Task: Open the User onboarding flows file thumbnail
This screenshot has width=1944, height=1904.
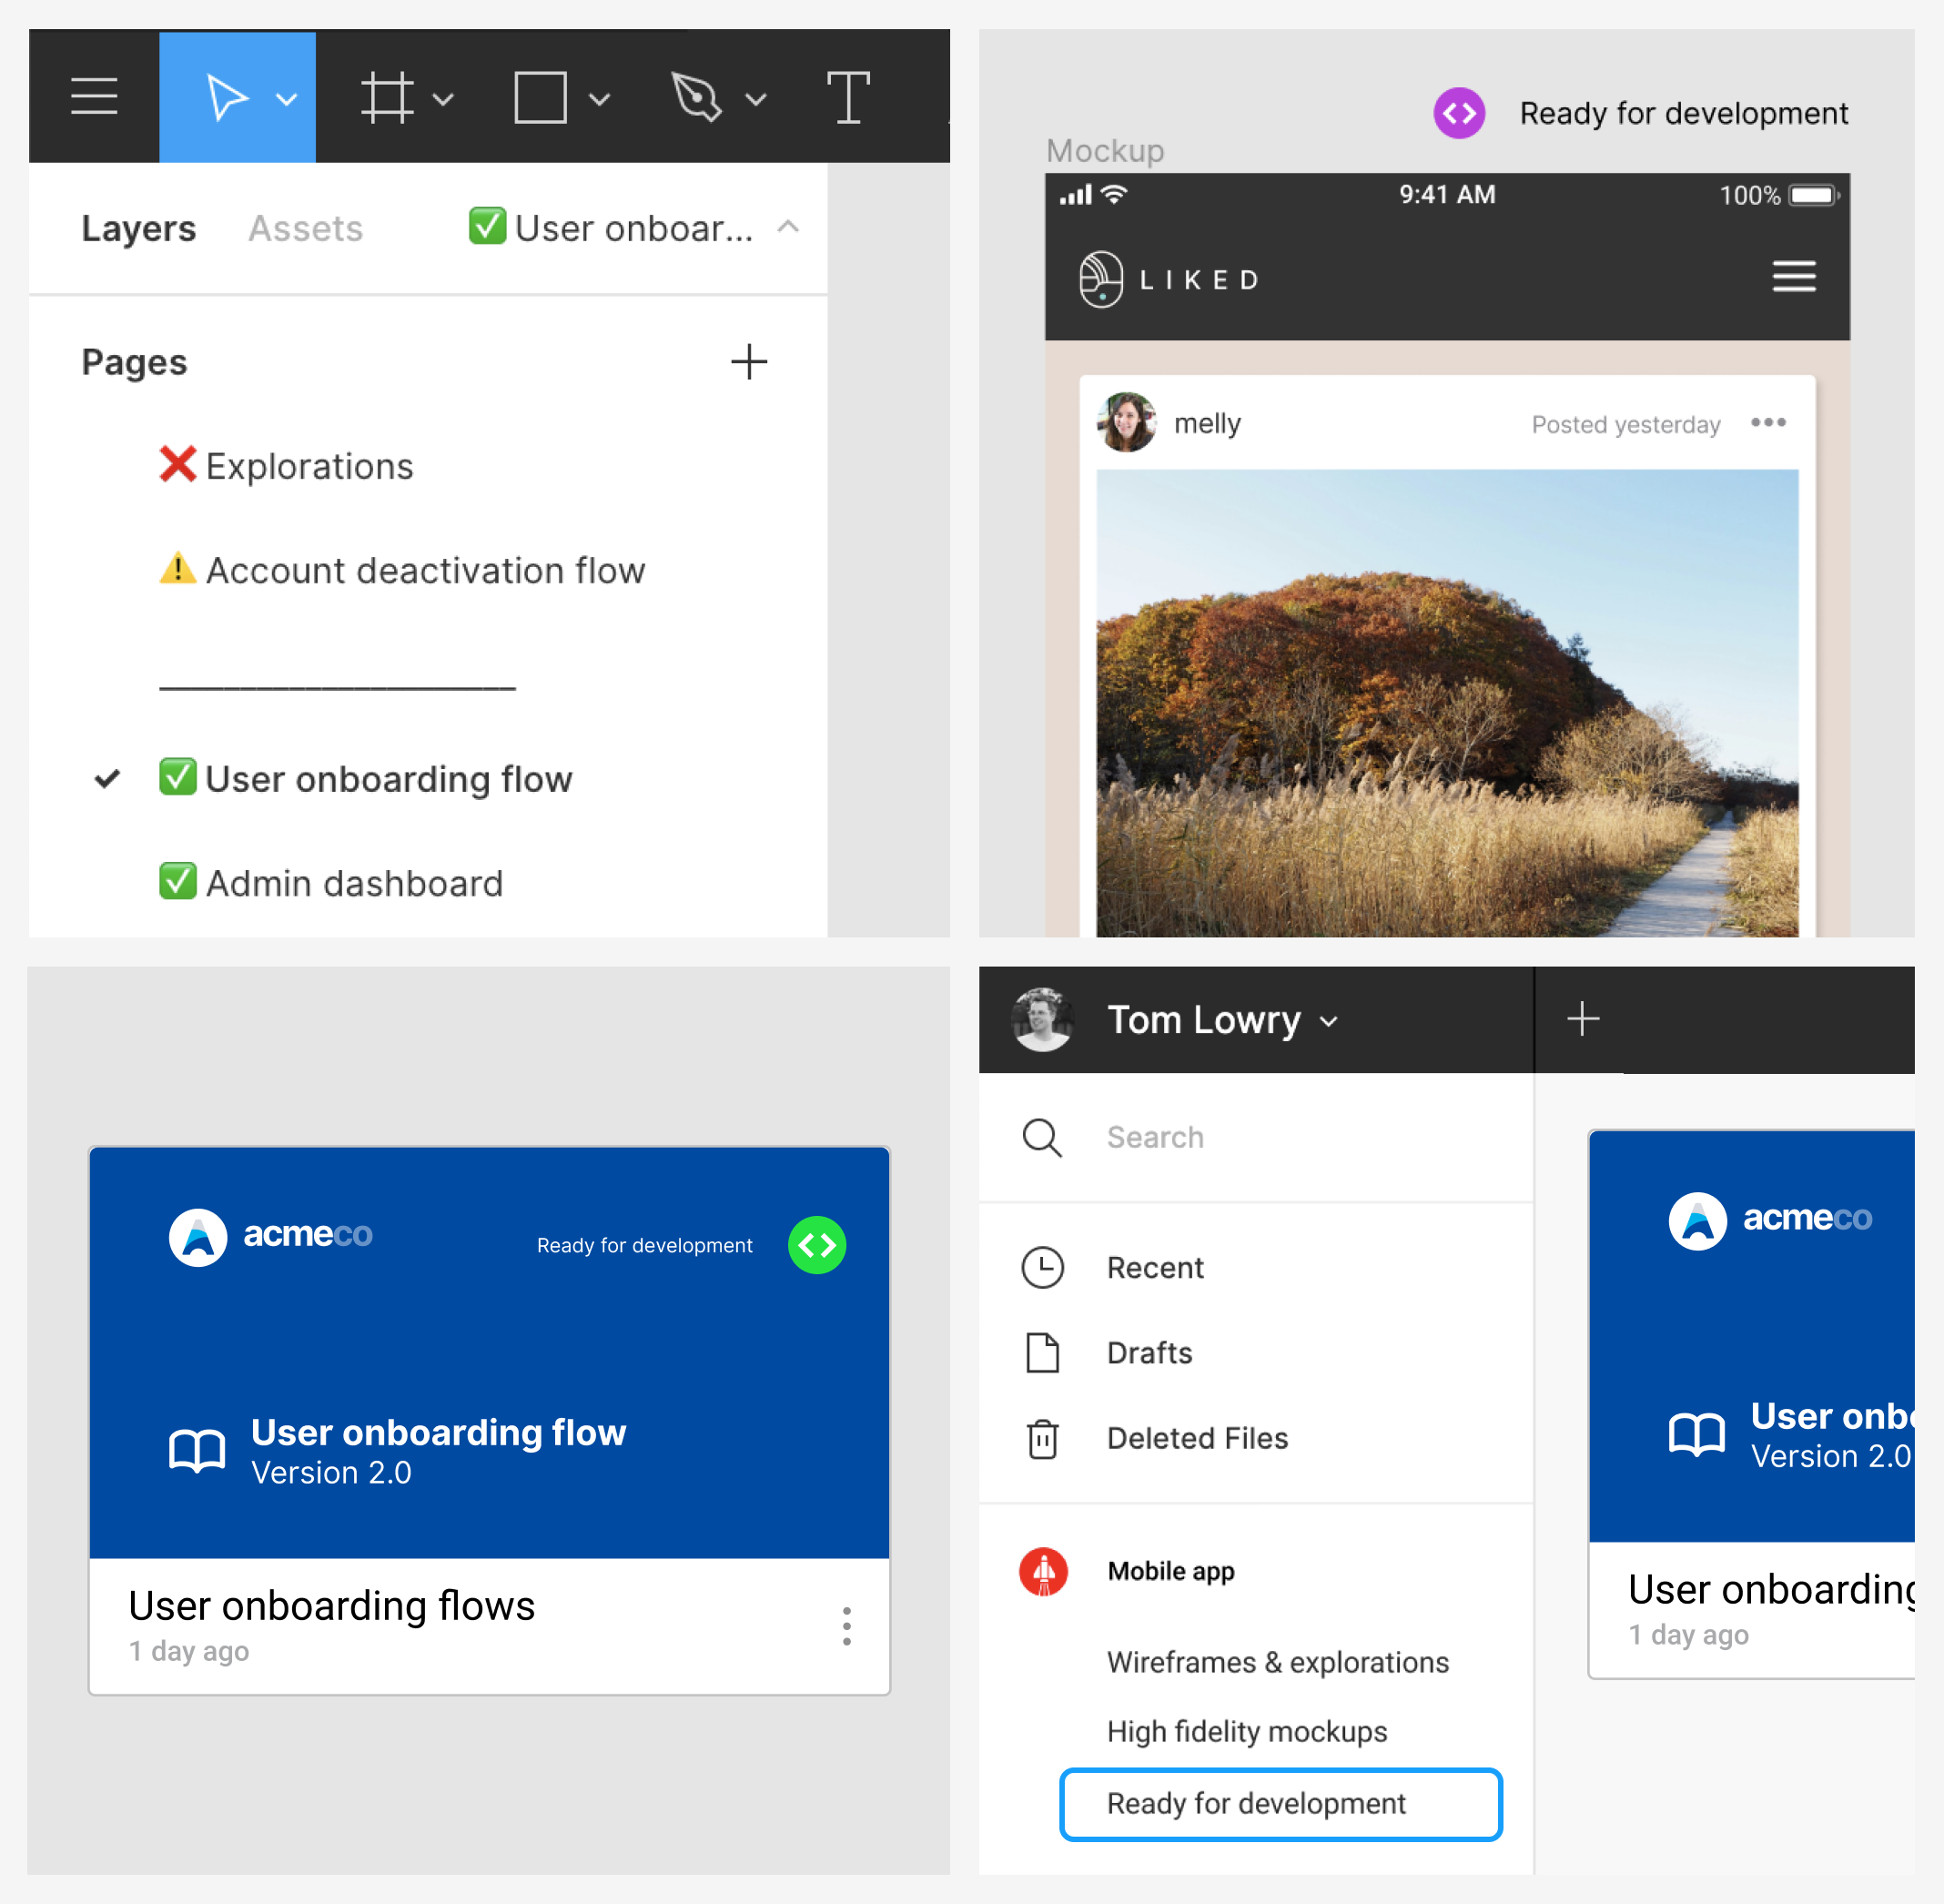Action: 489,1352
